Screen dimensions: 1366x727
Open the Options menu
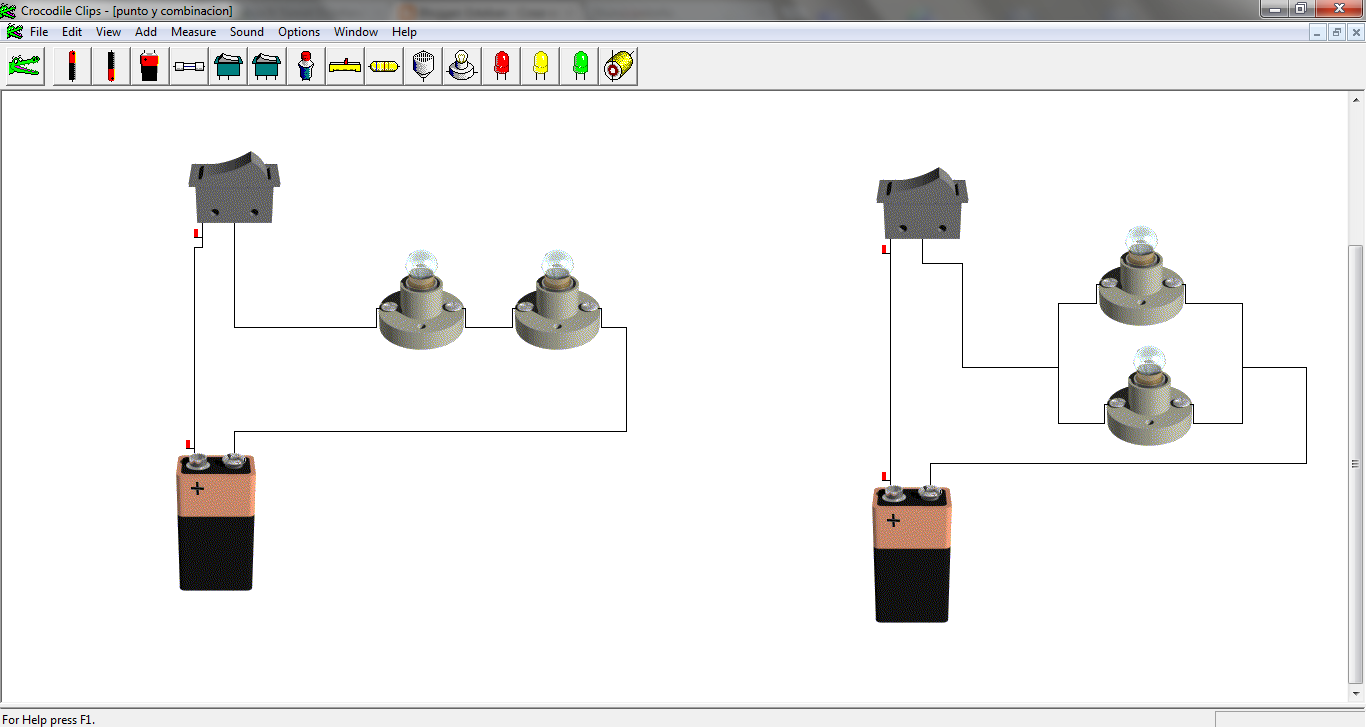(x=299, y=32)
